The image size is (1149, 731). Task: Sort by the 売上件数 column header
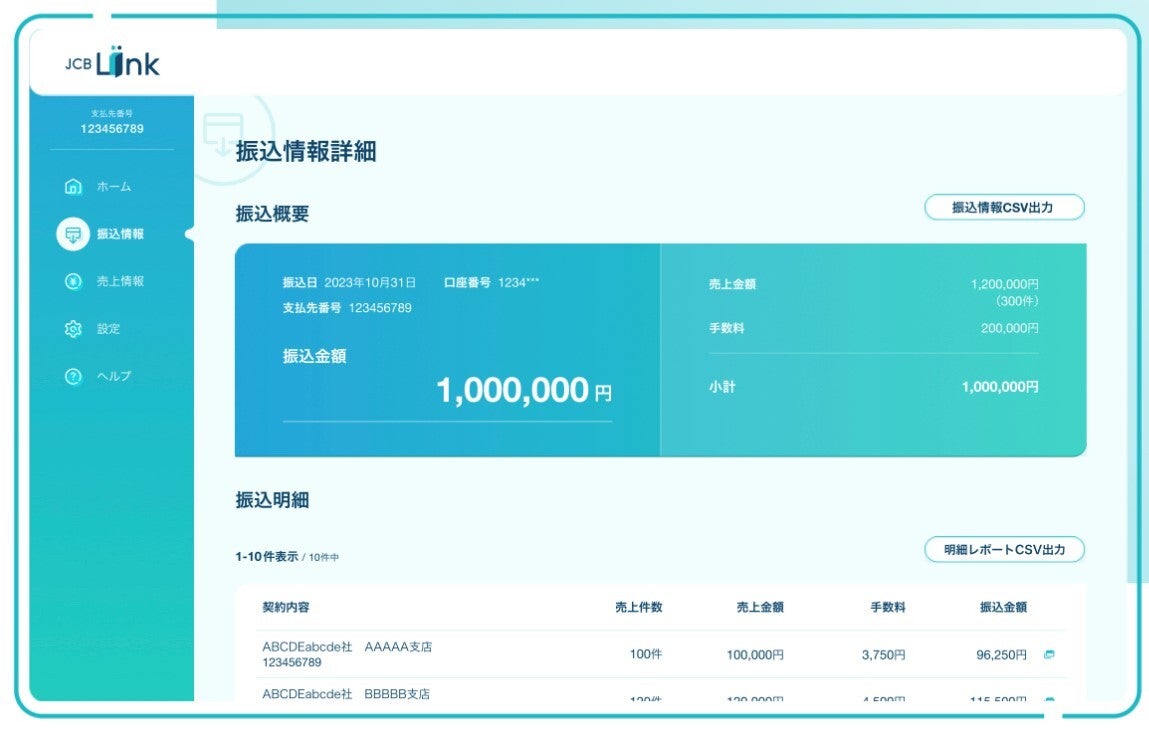coord(638,607)
